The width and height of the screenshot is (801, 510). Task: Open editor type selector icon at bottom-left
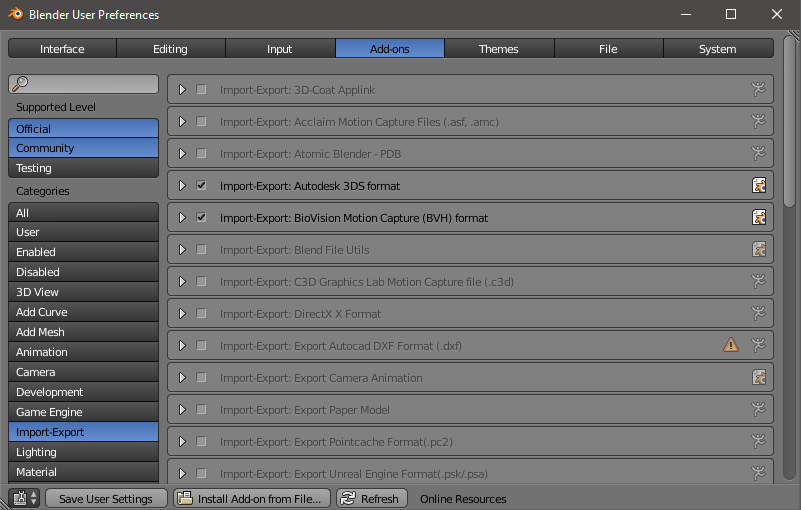point(24,498)
